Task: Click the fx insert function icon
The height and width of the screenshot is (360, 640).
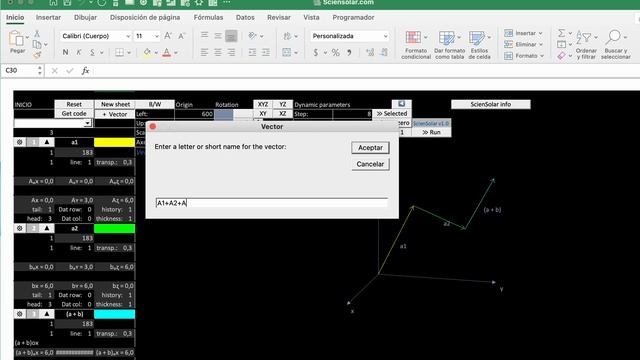Action: [85, 71]
